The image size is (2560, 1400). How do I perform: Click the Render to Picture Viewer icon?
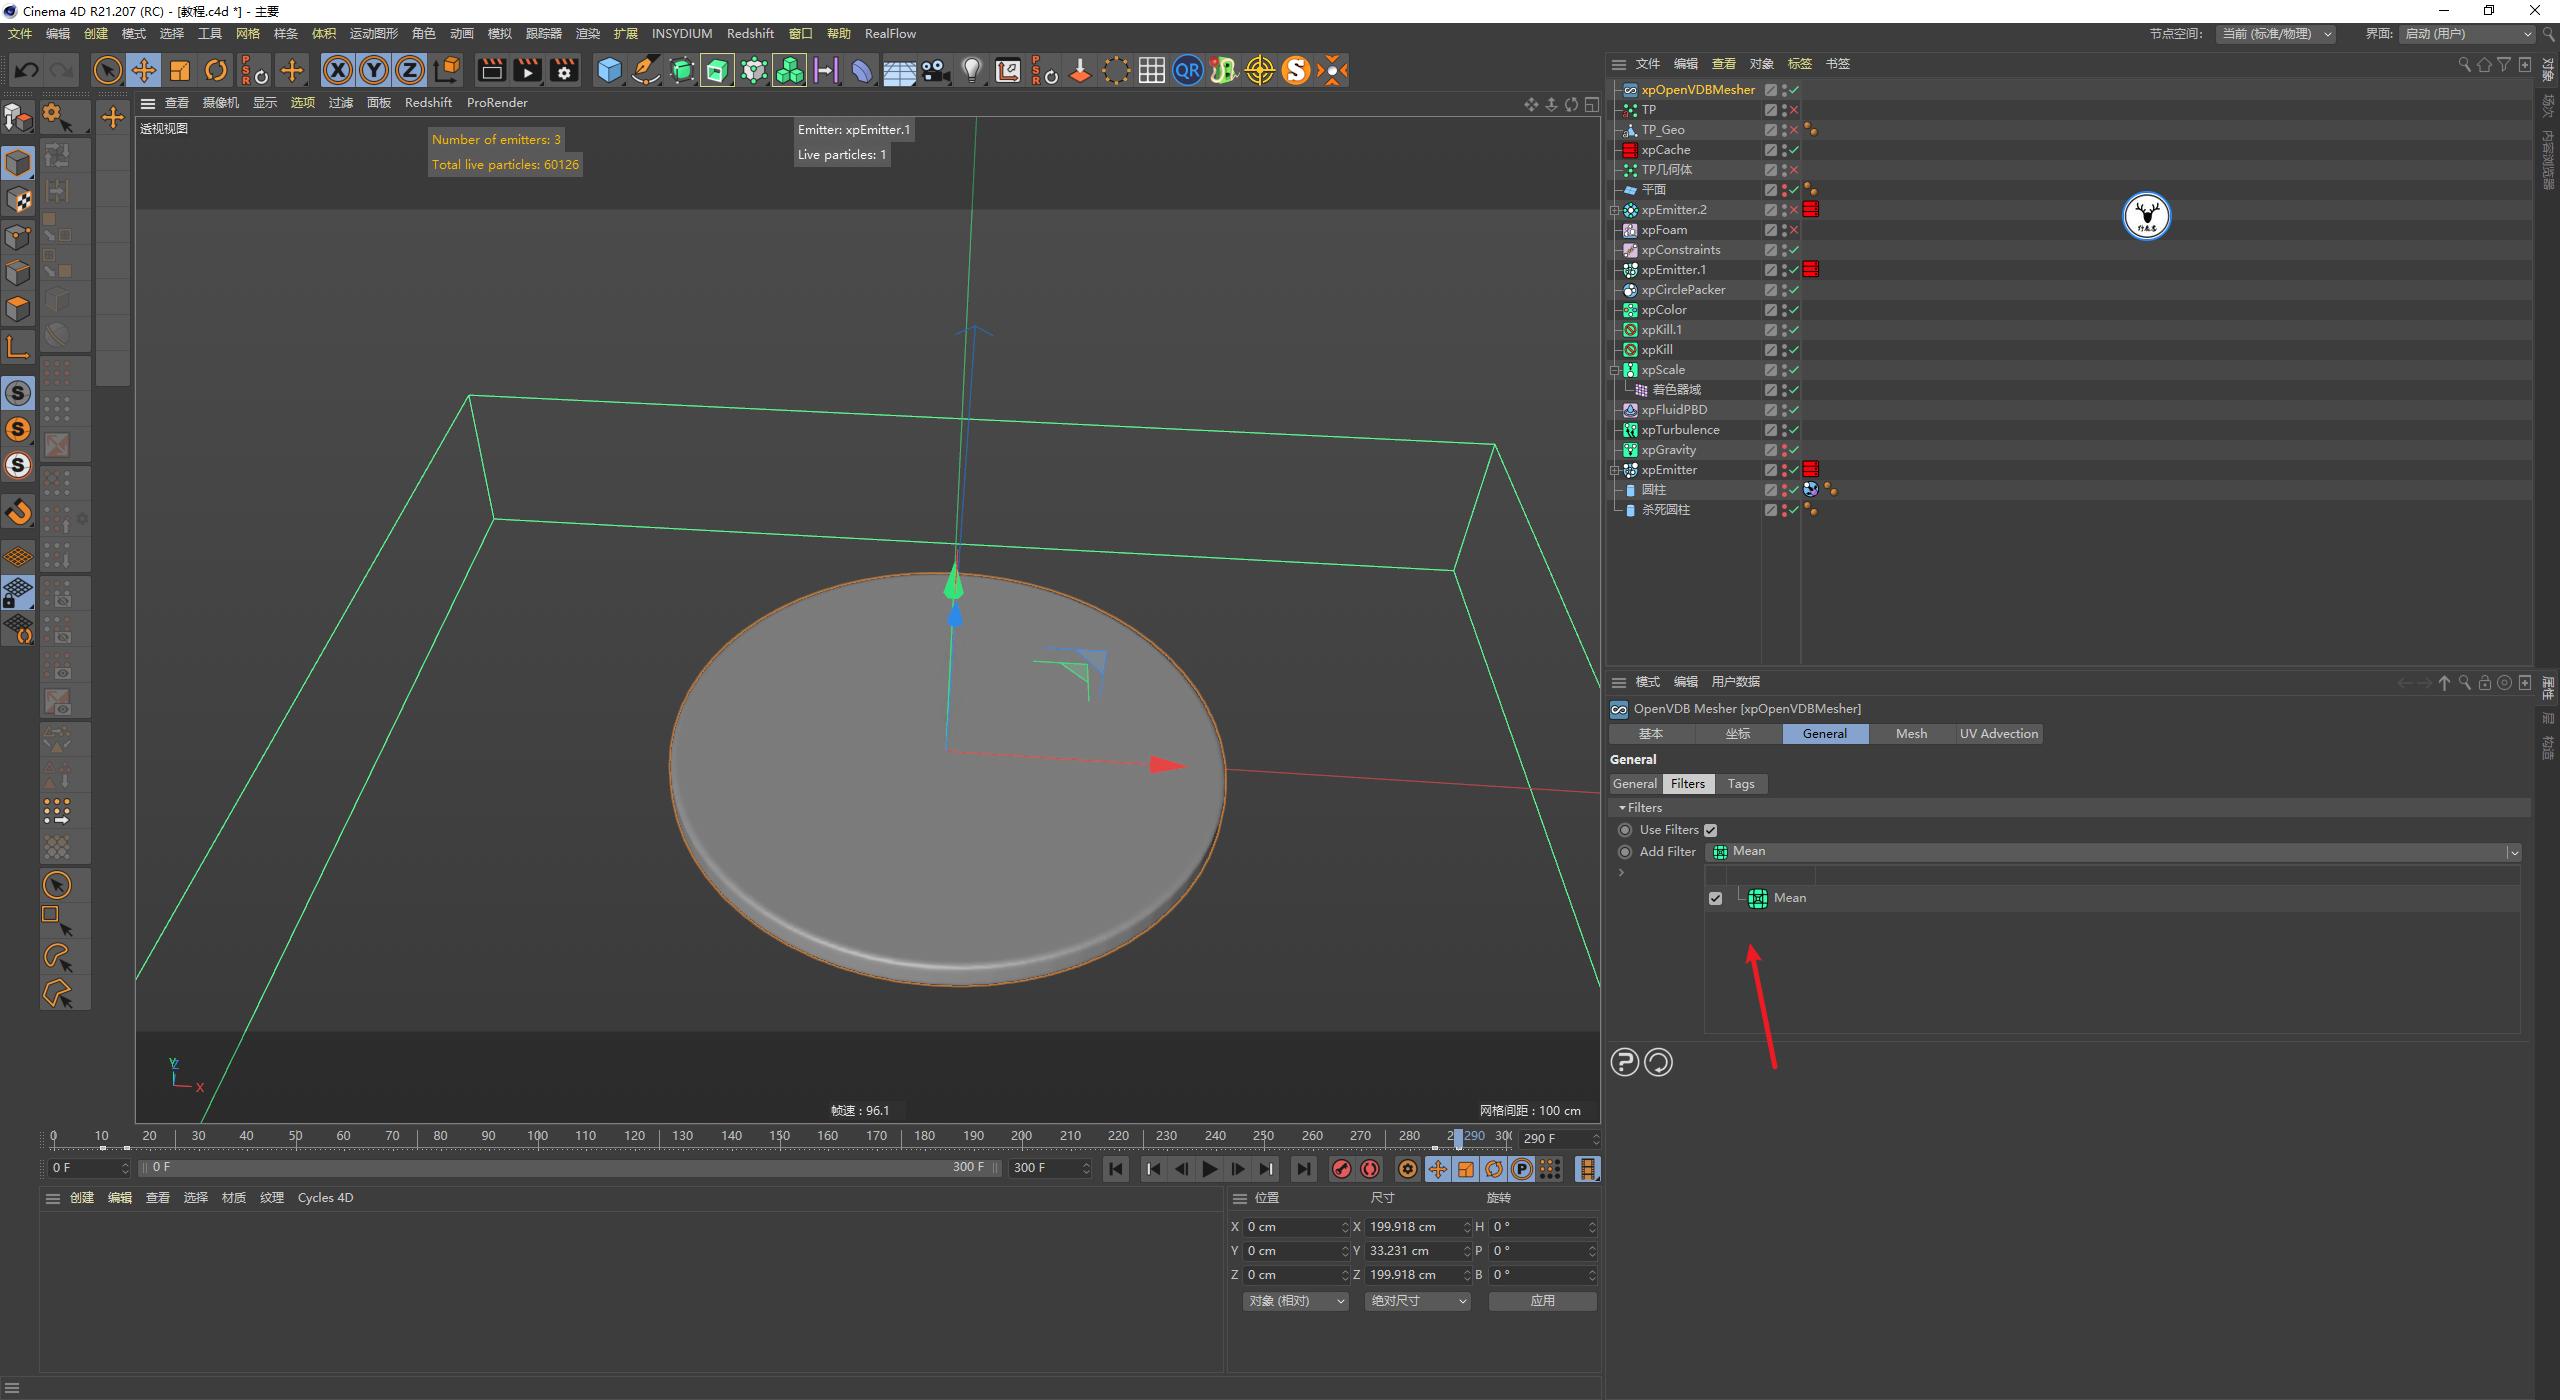(527, 70)
